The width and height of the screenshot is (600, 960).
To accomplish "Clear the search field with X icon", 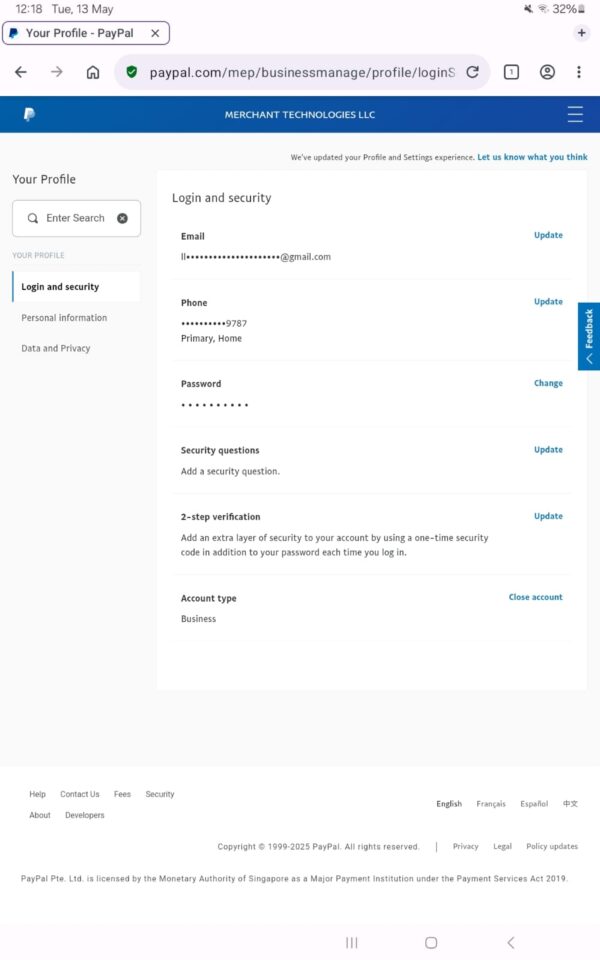I will click(122, 218).
